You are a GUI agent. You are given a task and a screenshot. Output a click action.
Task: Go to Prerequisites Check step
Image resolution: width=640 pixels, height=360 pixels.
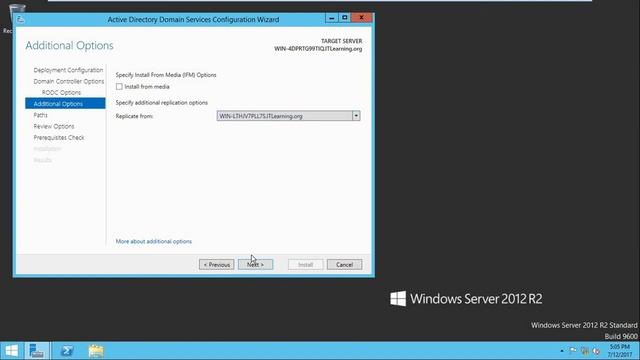click(x=59, y=138)
